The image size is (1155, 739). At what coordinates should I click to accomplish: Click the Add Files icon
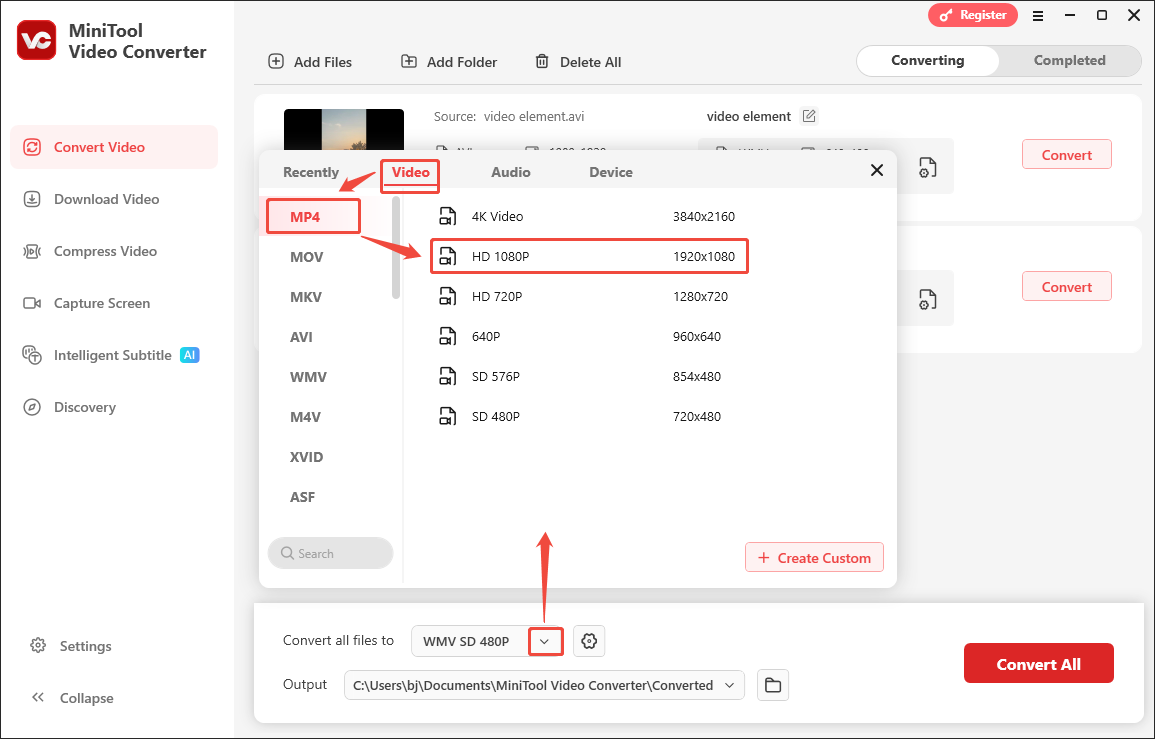(x=275, y=61)
